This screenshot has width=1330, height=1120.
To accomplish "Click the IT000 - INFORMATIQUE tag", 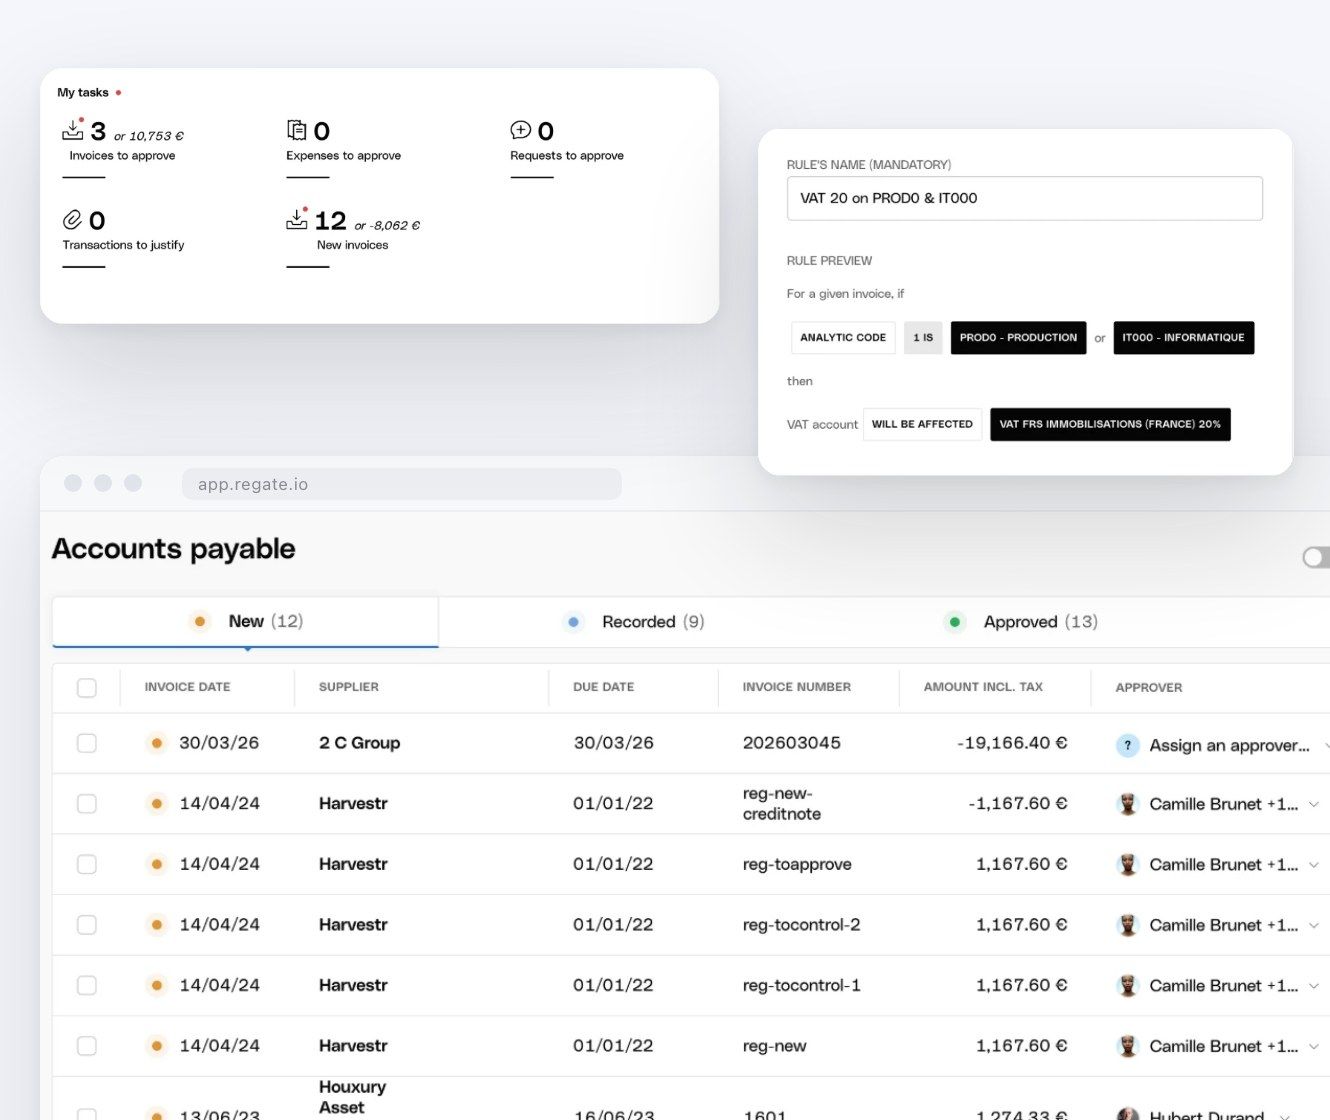I will pos(1183,338).
